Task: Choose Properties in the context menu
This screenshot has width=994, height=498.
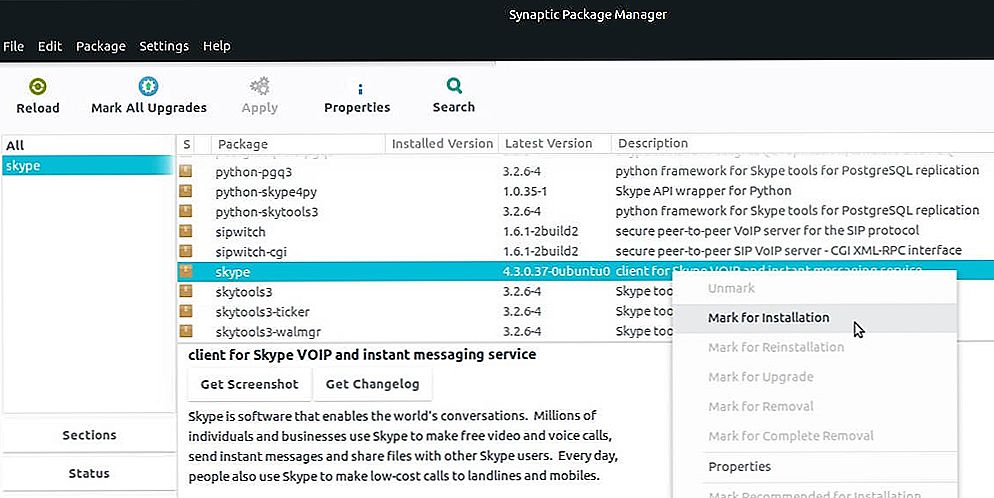Action: pyautogui.click(x=813, y=466)
